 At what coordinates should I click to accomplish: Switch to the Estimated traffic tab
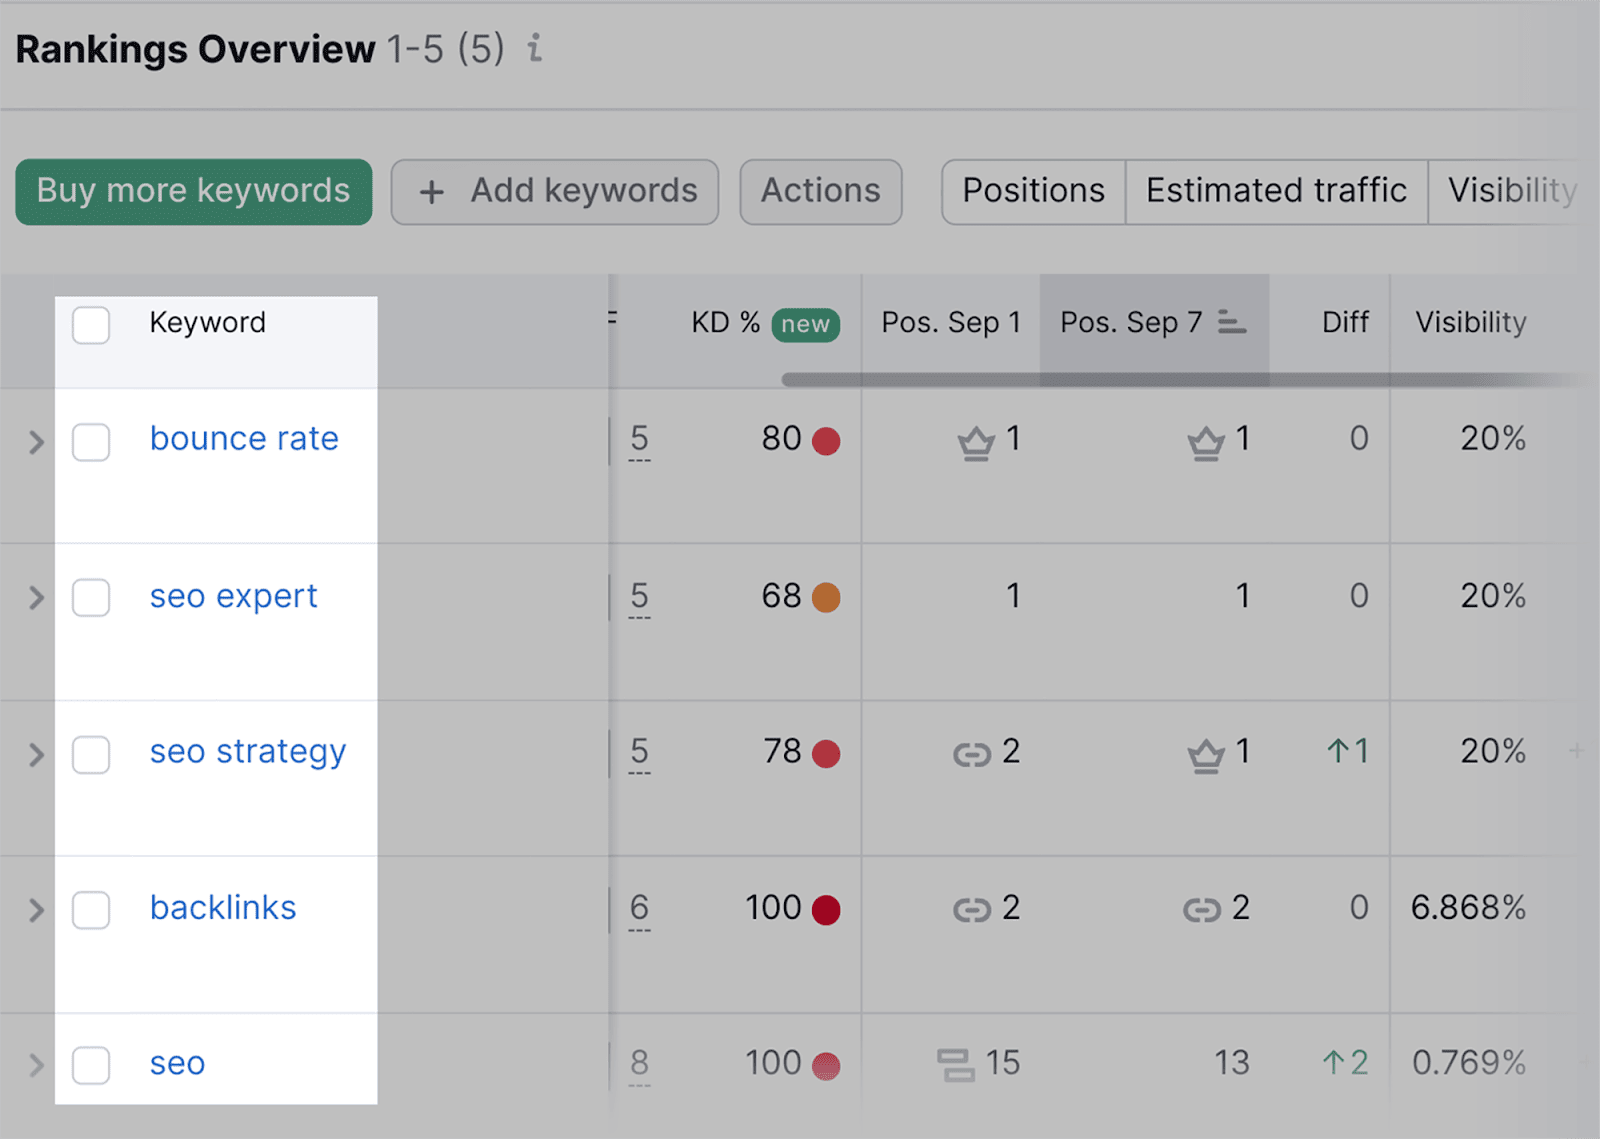point(1276,191)
